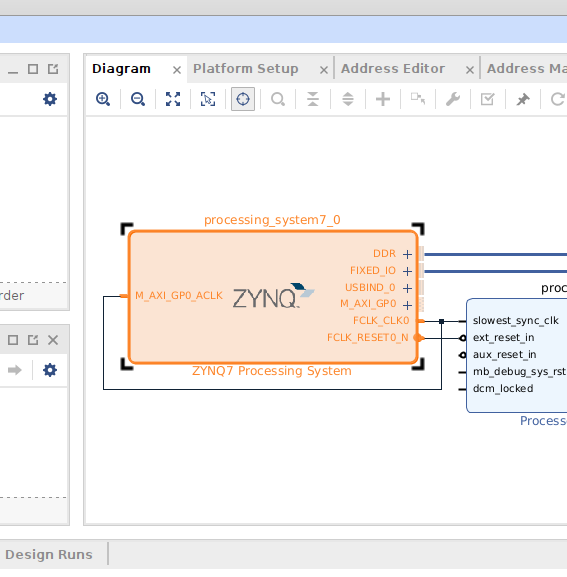Viewport: 567px width, 577px height.
Task: Click the diagram Search magnifier icon
Action: coord(278,99)
